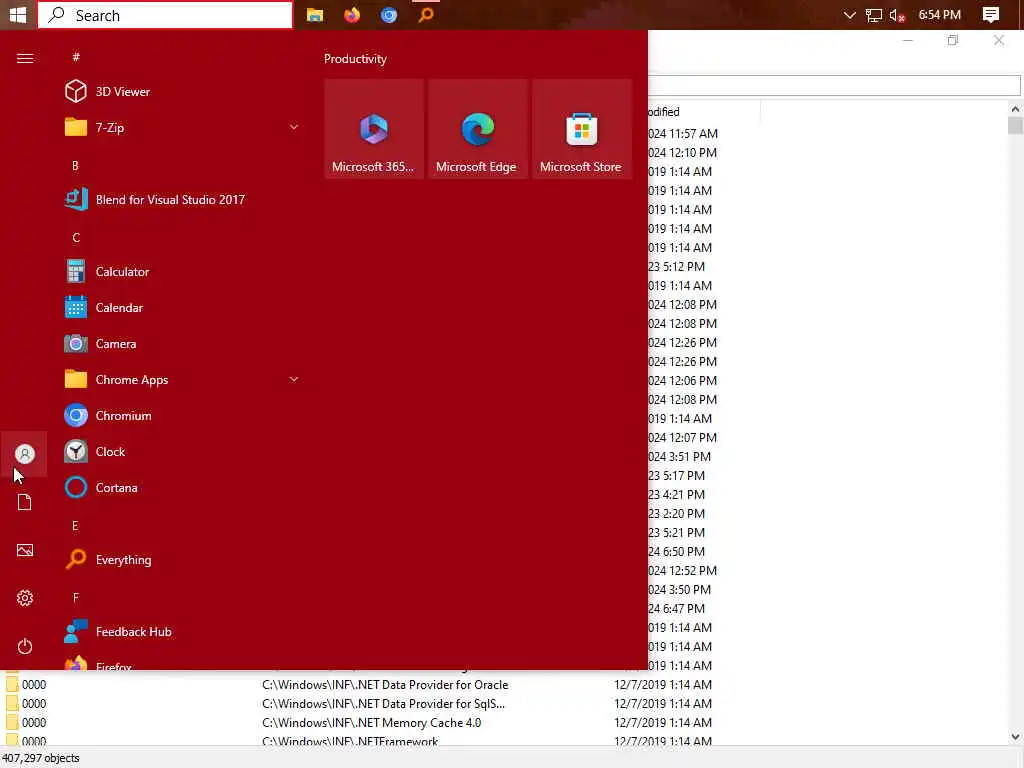Click the 12:52 PM date cell

683,570
